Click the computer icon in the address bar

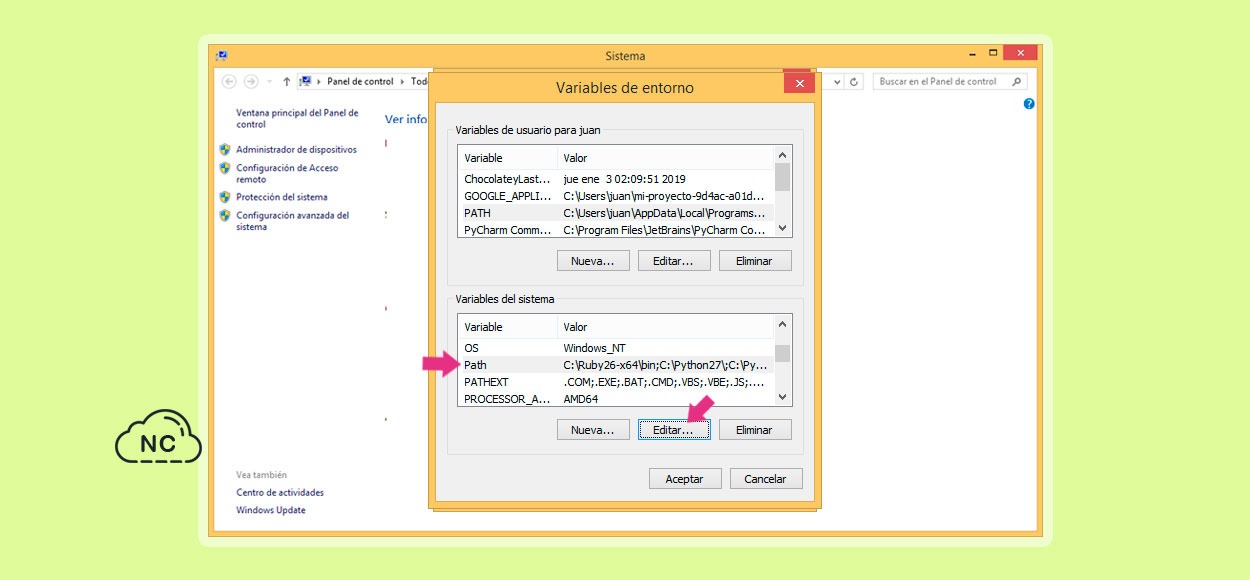point(305,82)
